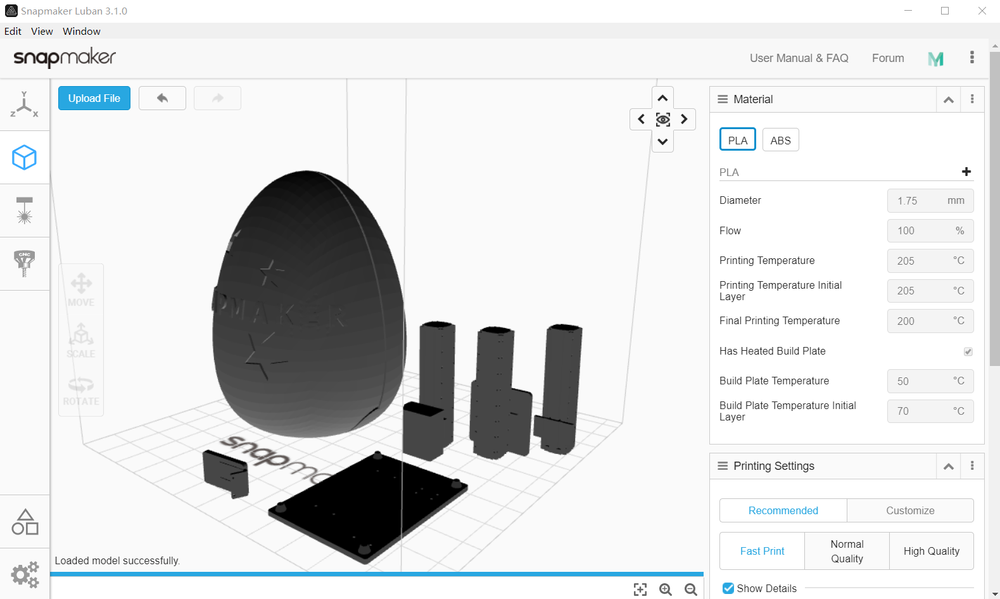Click the isometric camera view icon

coord(662,119)
